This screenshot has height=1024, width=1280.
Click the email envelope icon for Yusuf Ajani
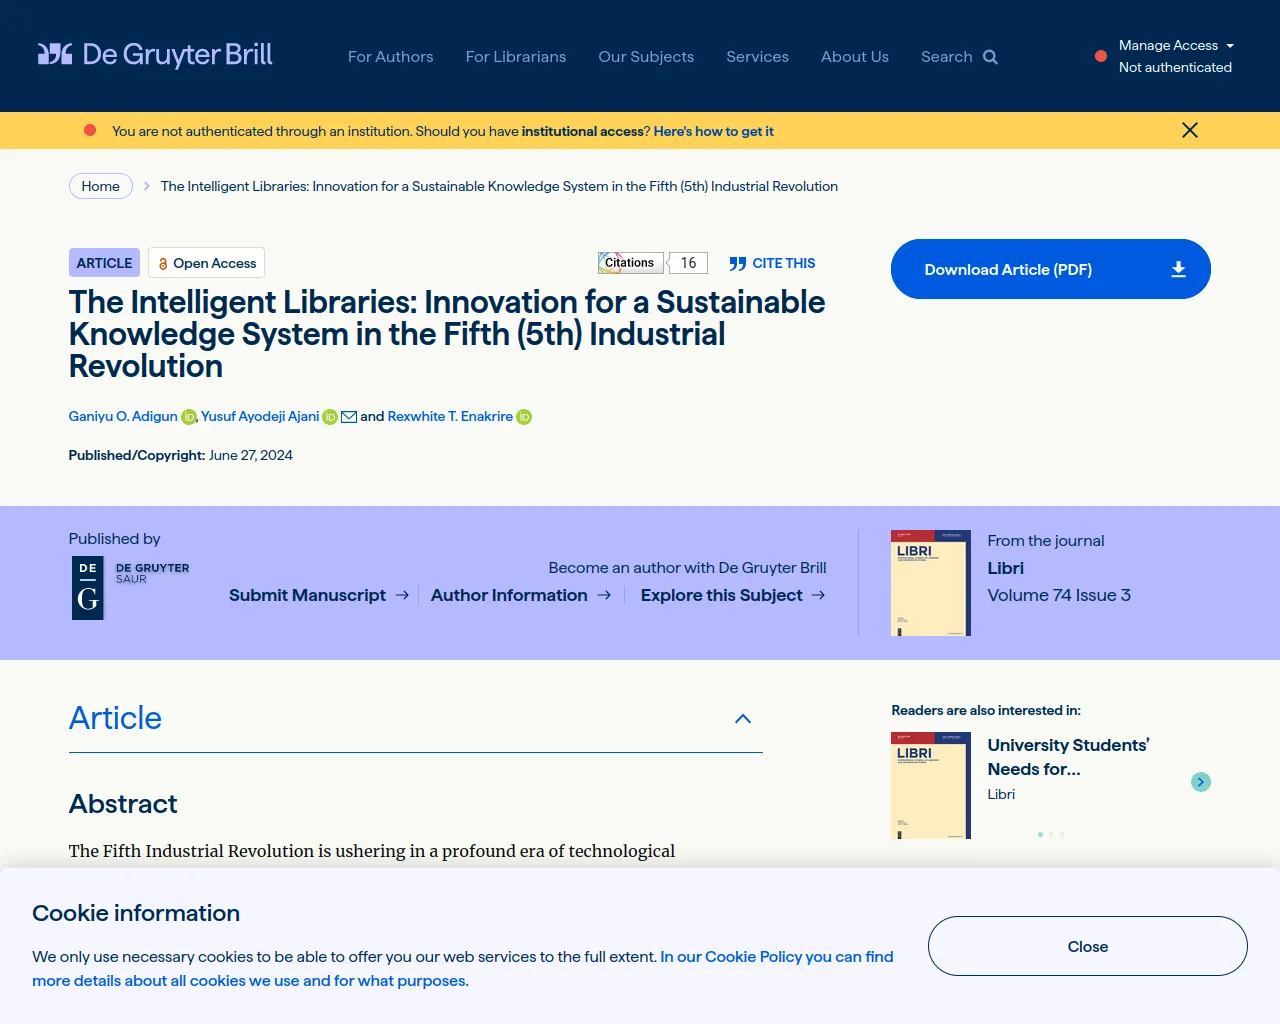tap(349, 417)
